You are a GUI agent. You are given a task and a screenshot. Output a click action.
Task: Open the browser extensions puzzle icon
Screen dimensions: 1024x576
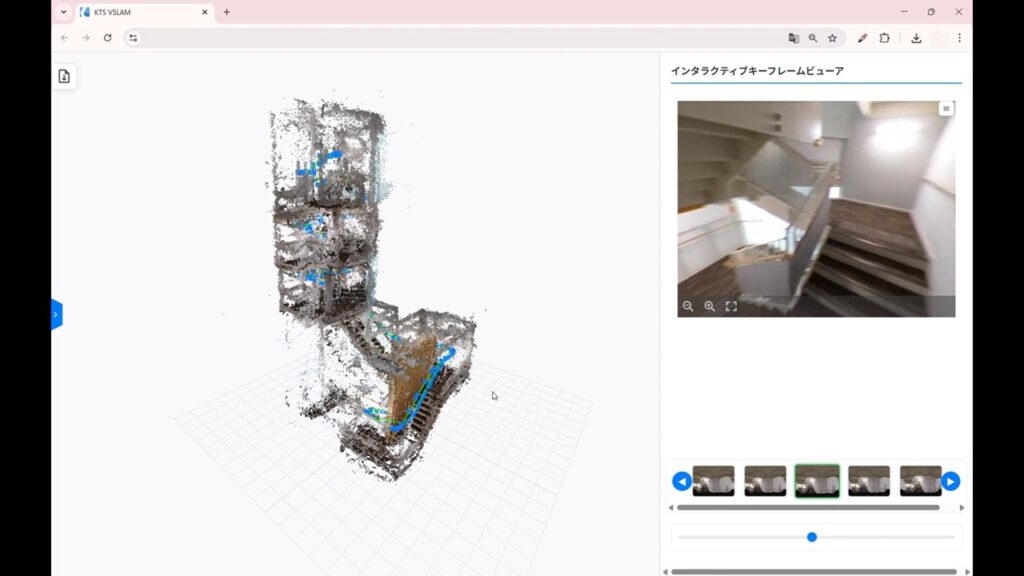coord(884,38)
